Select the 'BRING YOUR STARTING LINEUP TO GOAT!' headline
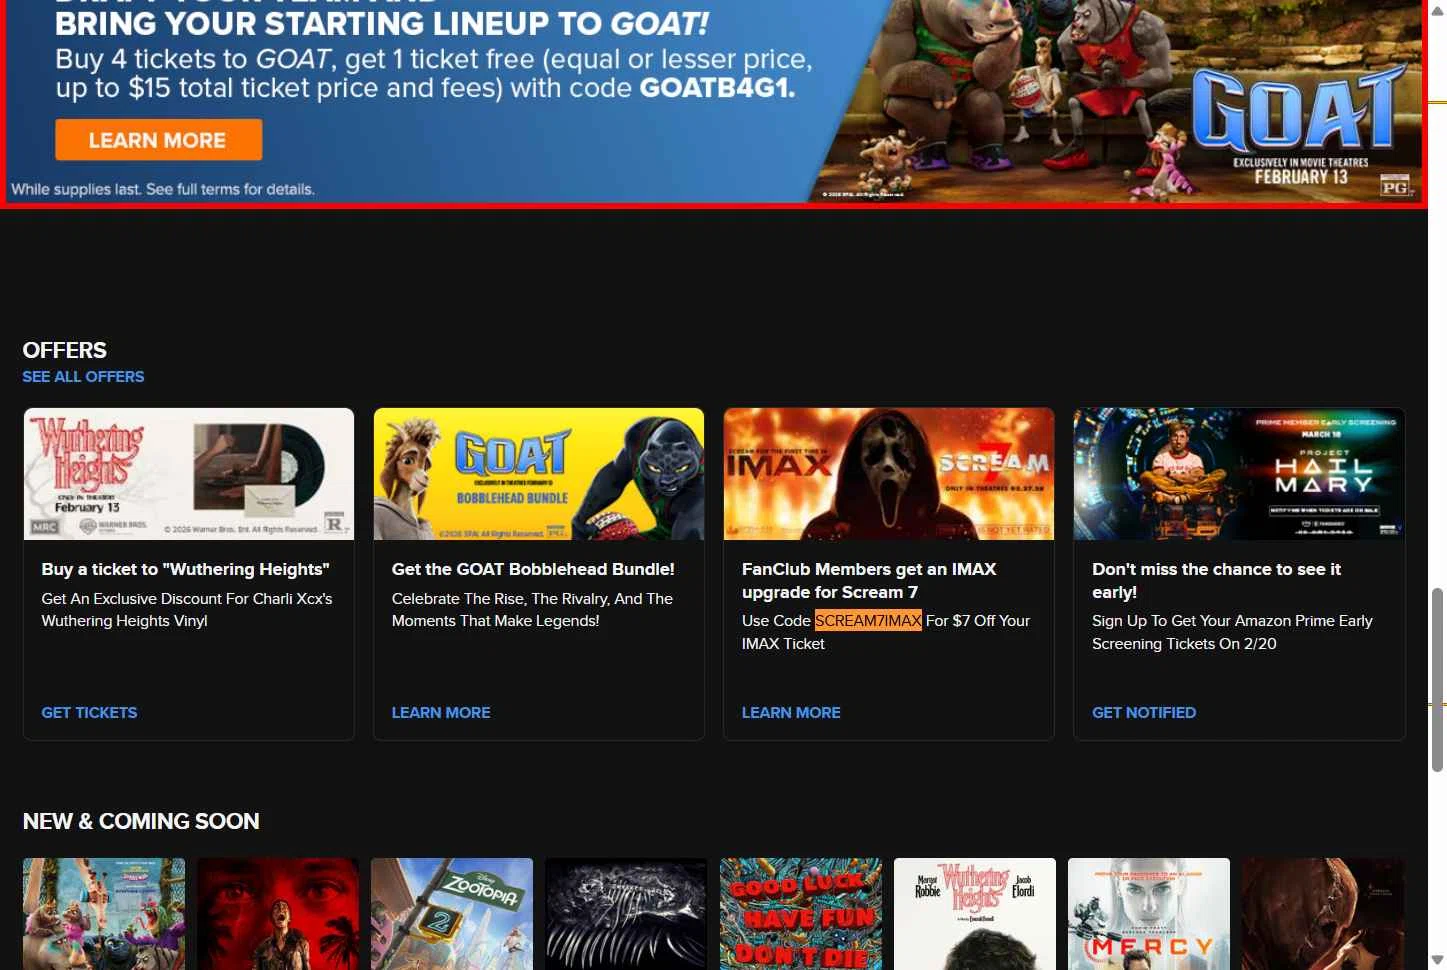1447x970 pixels. 382,23
